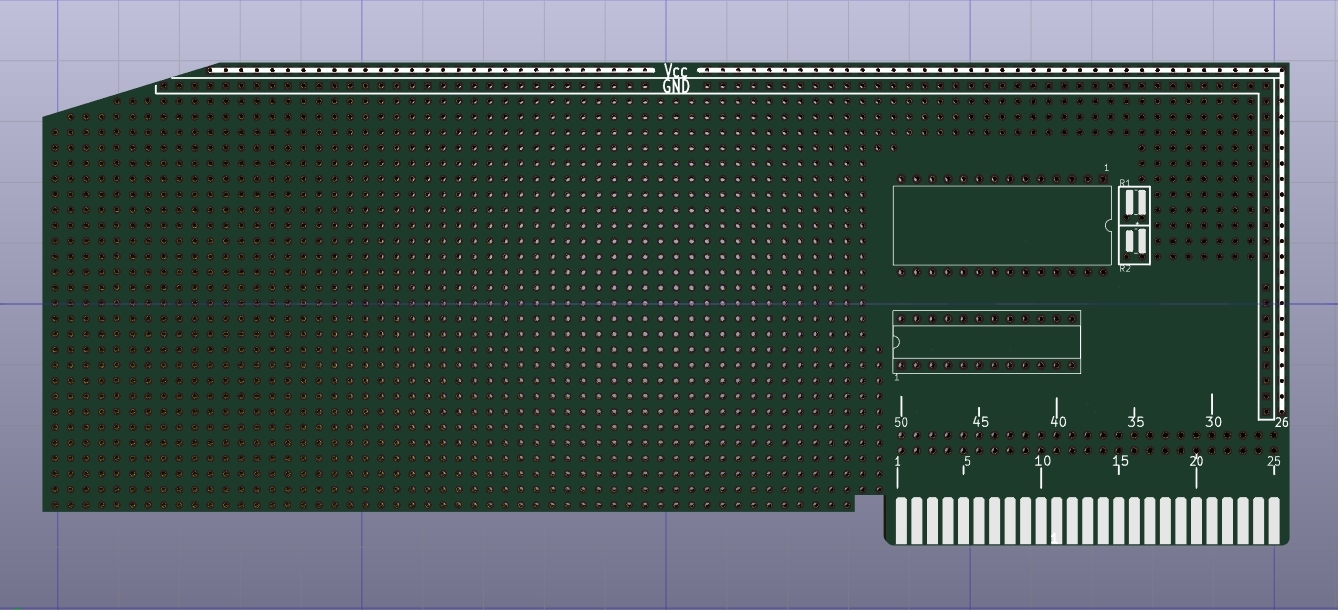Viewport: 1338px width, 610px height.
Task: Click pin marker labeled 26
Action: click(1281, 423)
